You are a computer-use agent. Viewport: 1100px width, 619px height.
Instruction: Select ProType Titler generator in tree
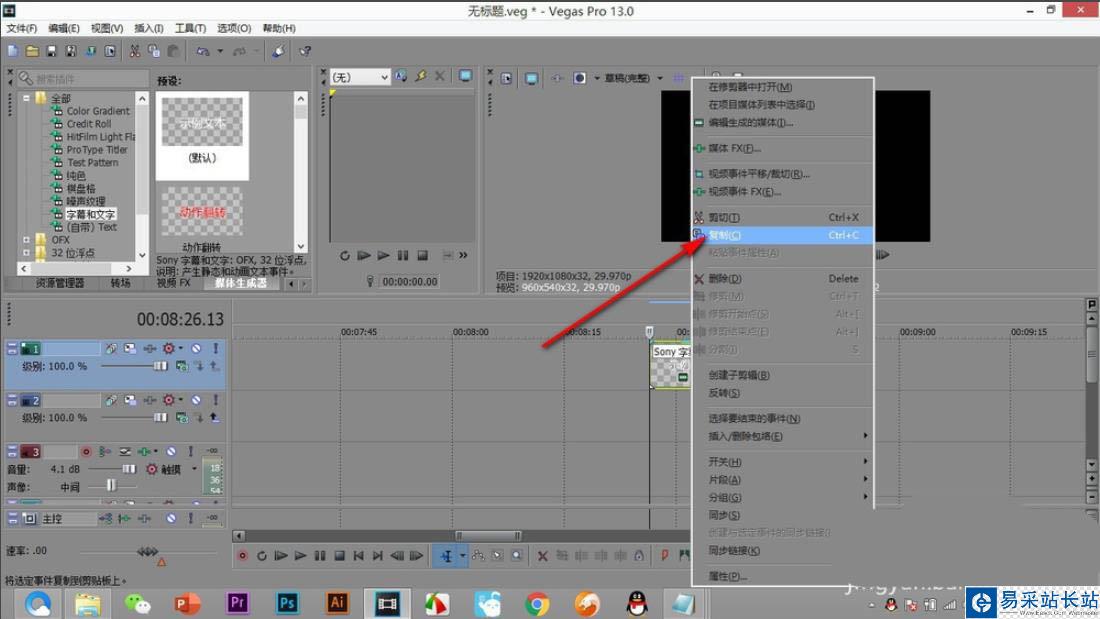pos(97,149)
